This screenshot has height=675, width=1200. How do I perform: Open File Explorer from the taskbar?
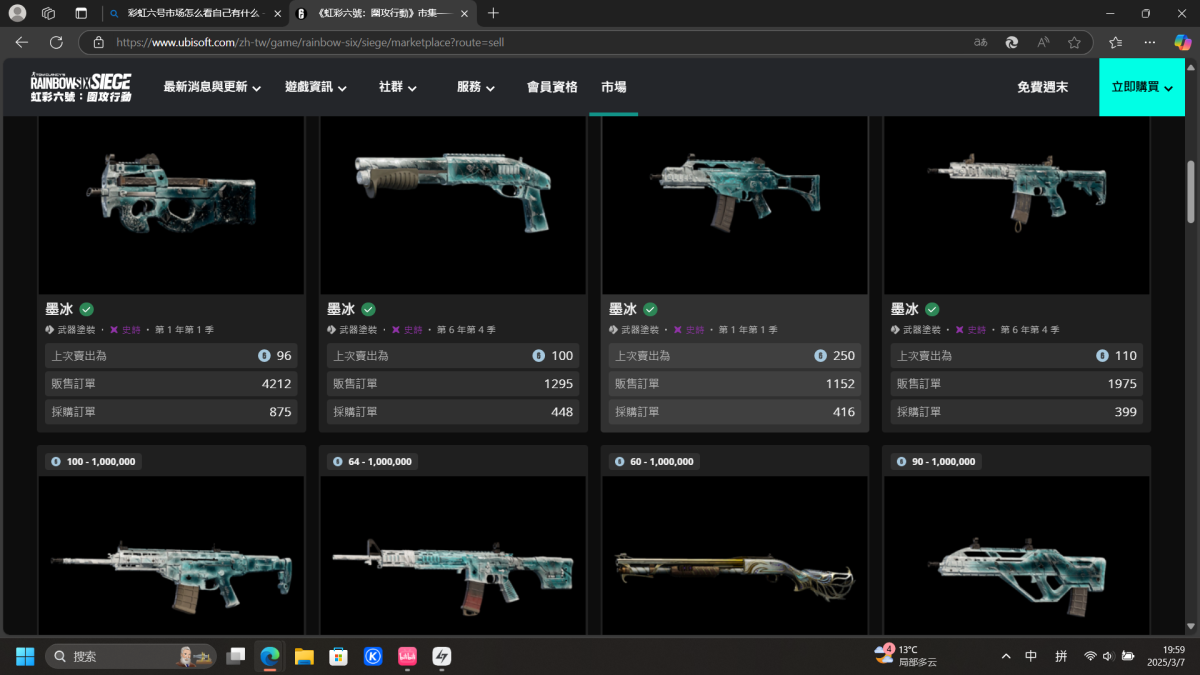304,656
